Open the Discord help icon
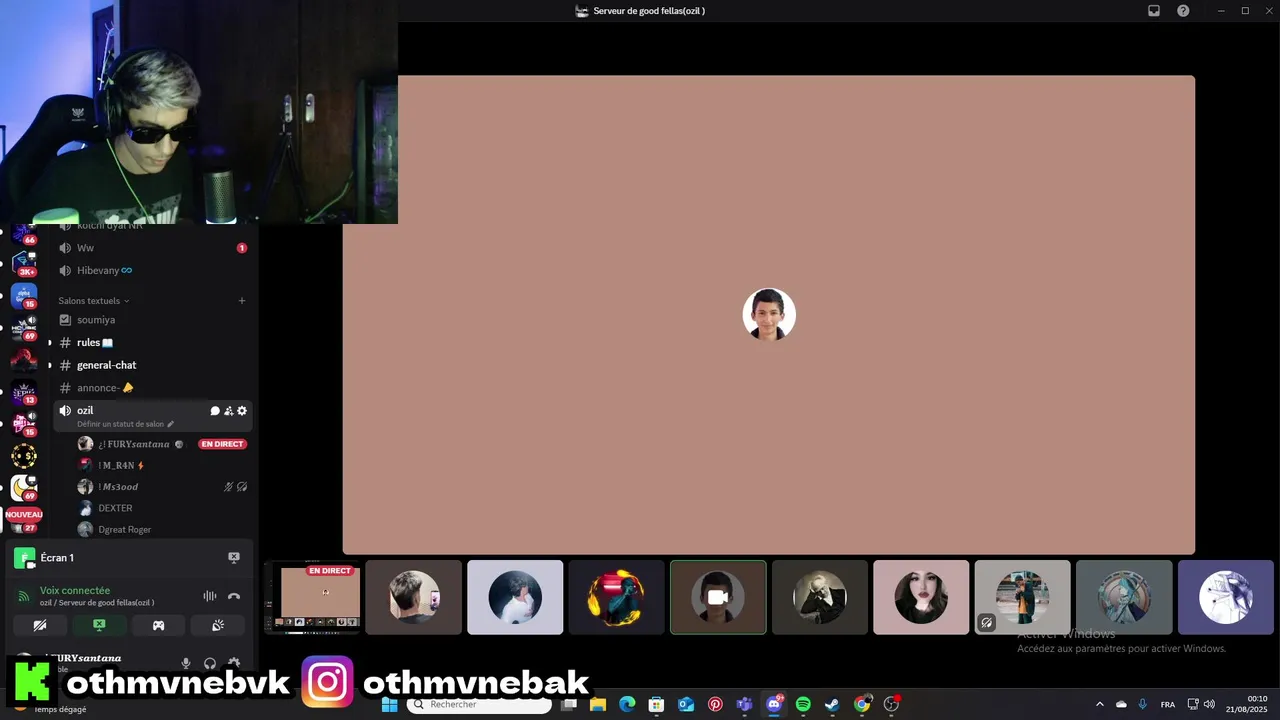 click(1183, 11)
